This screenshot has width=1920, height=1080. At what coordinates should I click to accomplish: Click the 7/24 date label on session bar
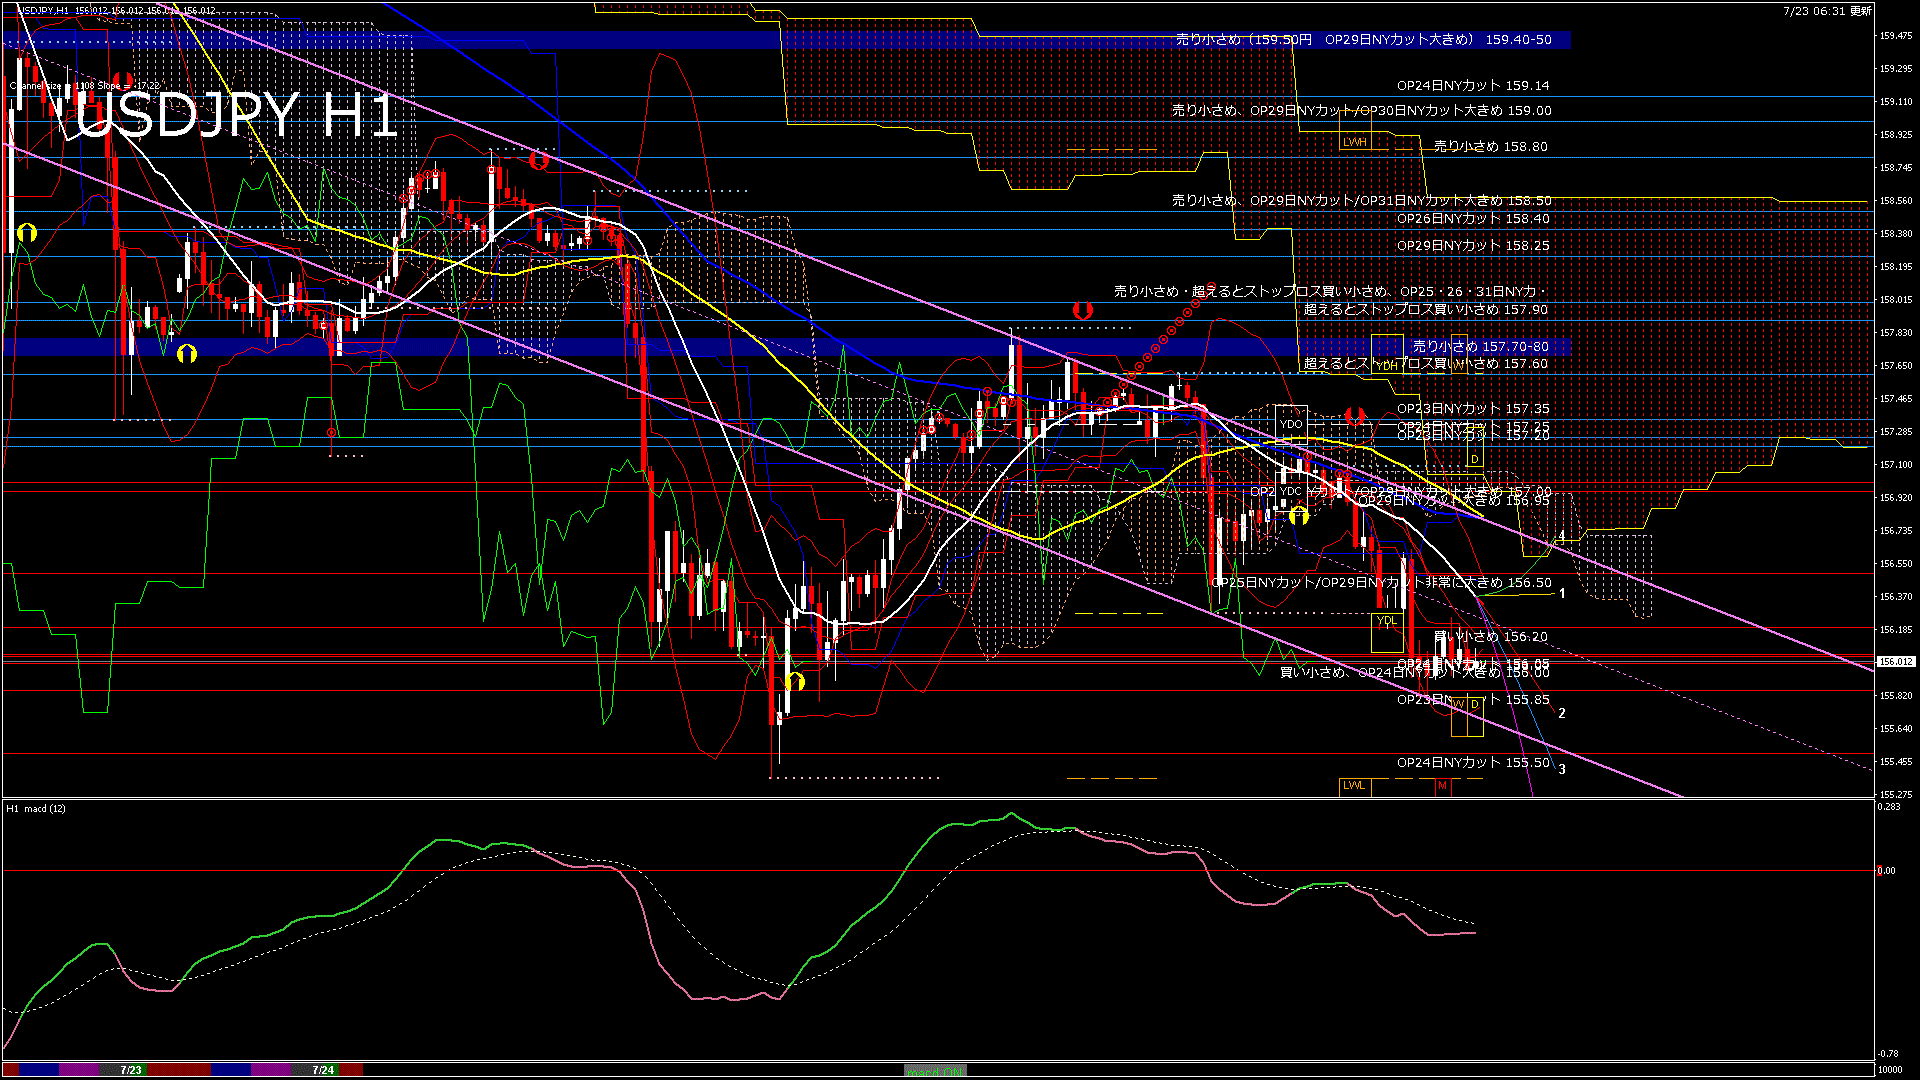click(x=323, y=1070)
